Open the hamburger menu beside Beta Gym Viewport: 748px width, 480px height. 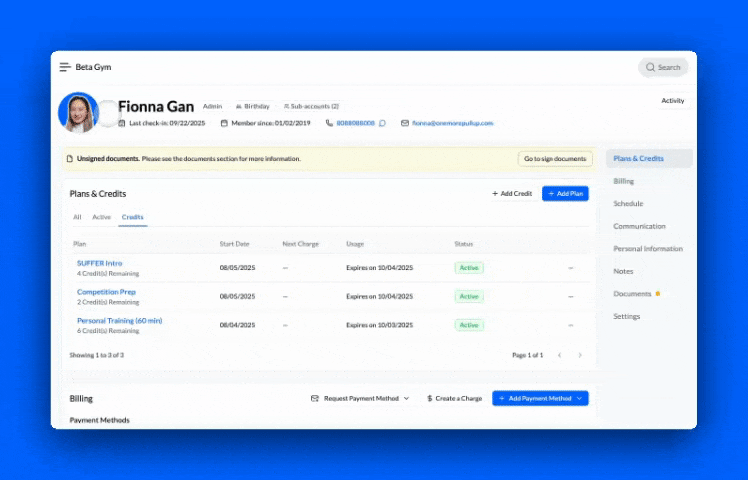coord(65,67)
